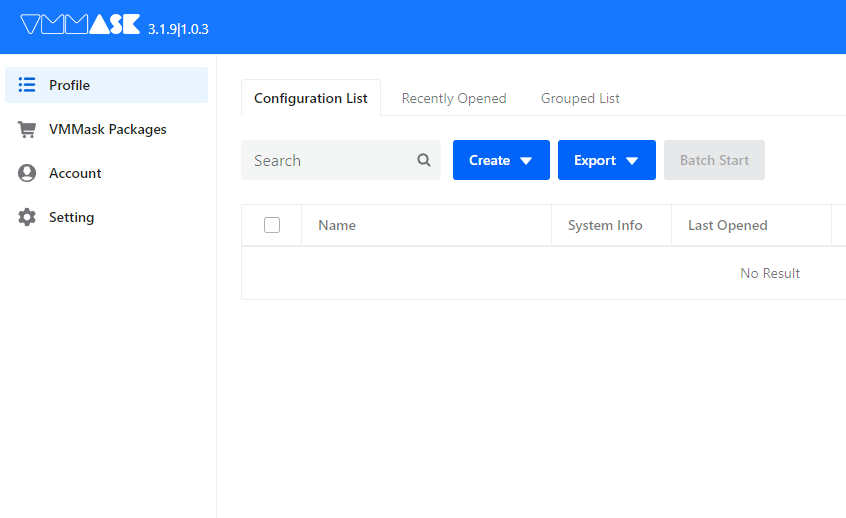This screenshot has height=518, width=846.
Task: Expand the Export dropdown arrow
Action: 632,161
